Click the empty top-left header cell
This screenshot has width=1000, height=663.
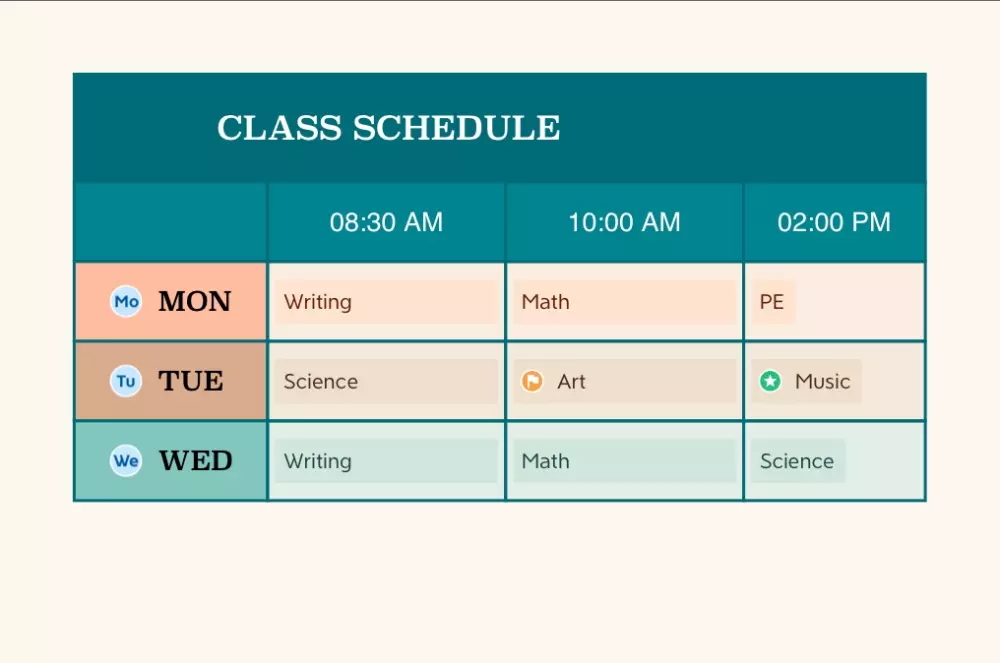170,222
